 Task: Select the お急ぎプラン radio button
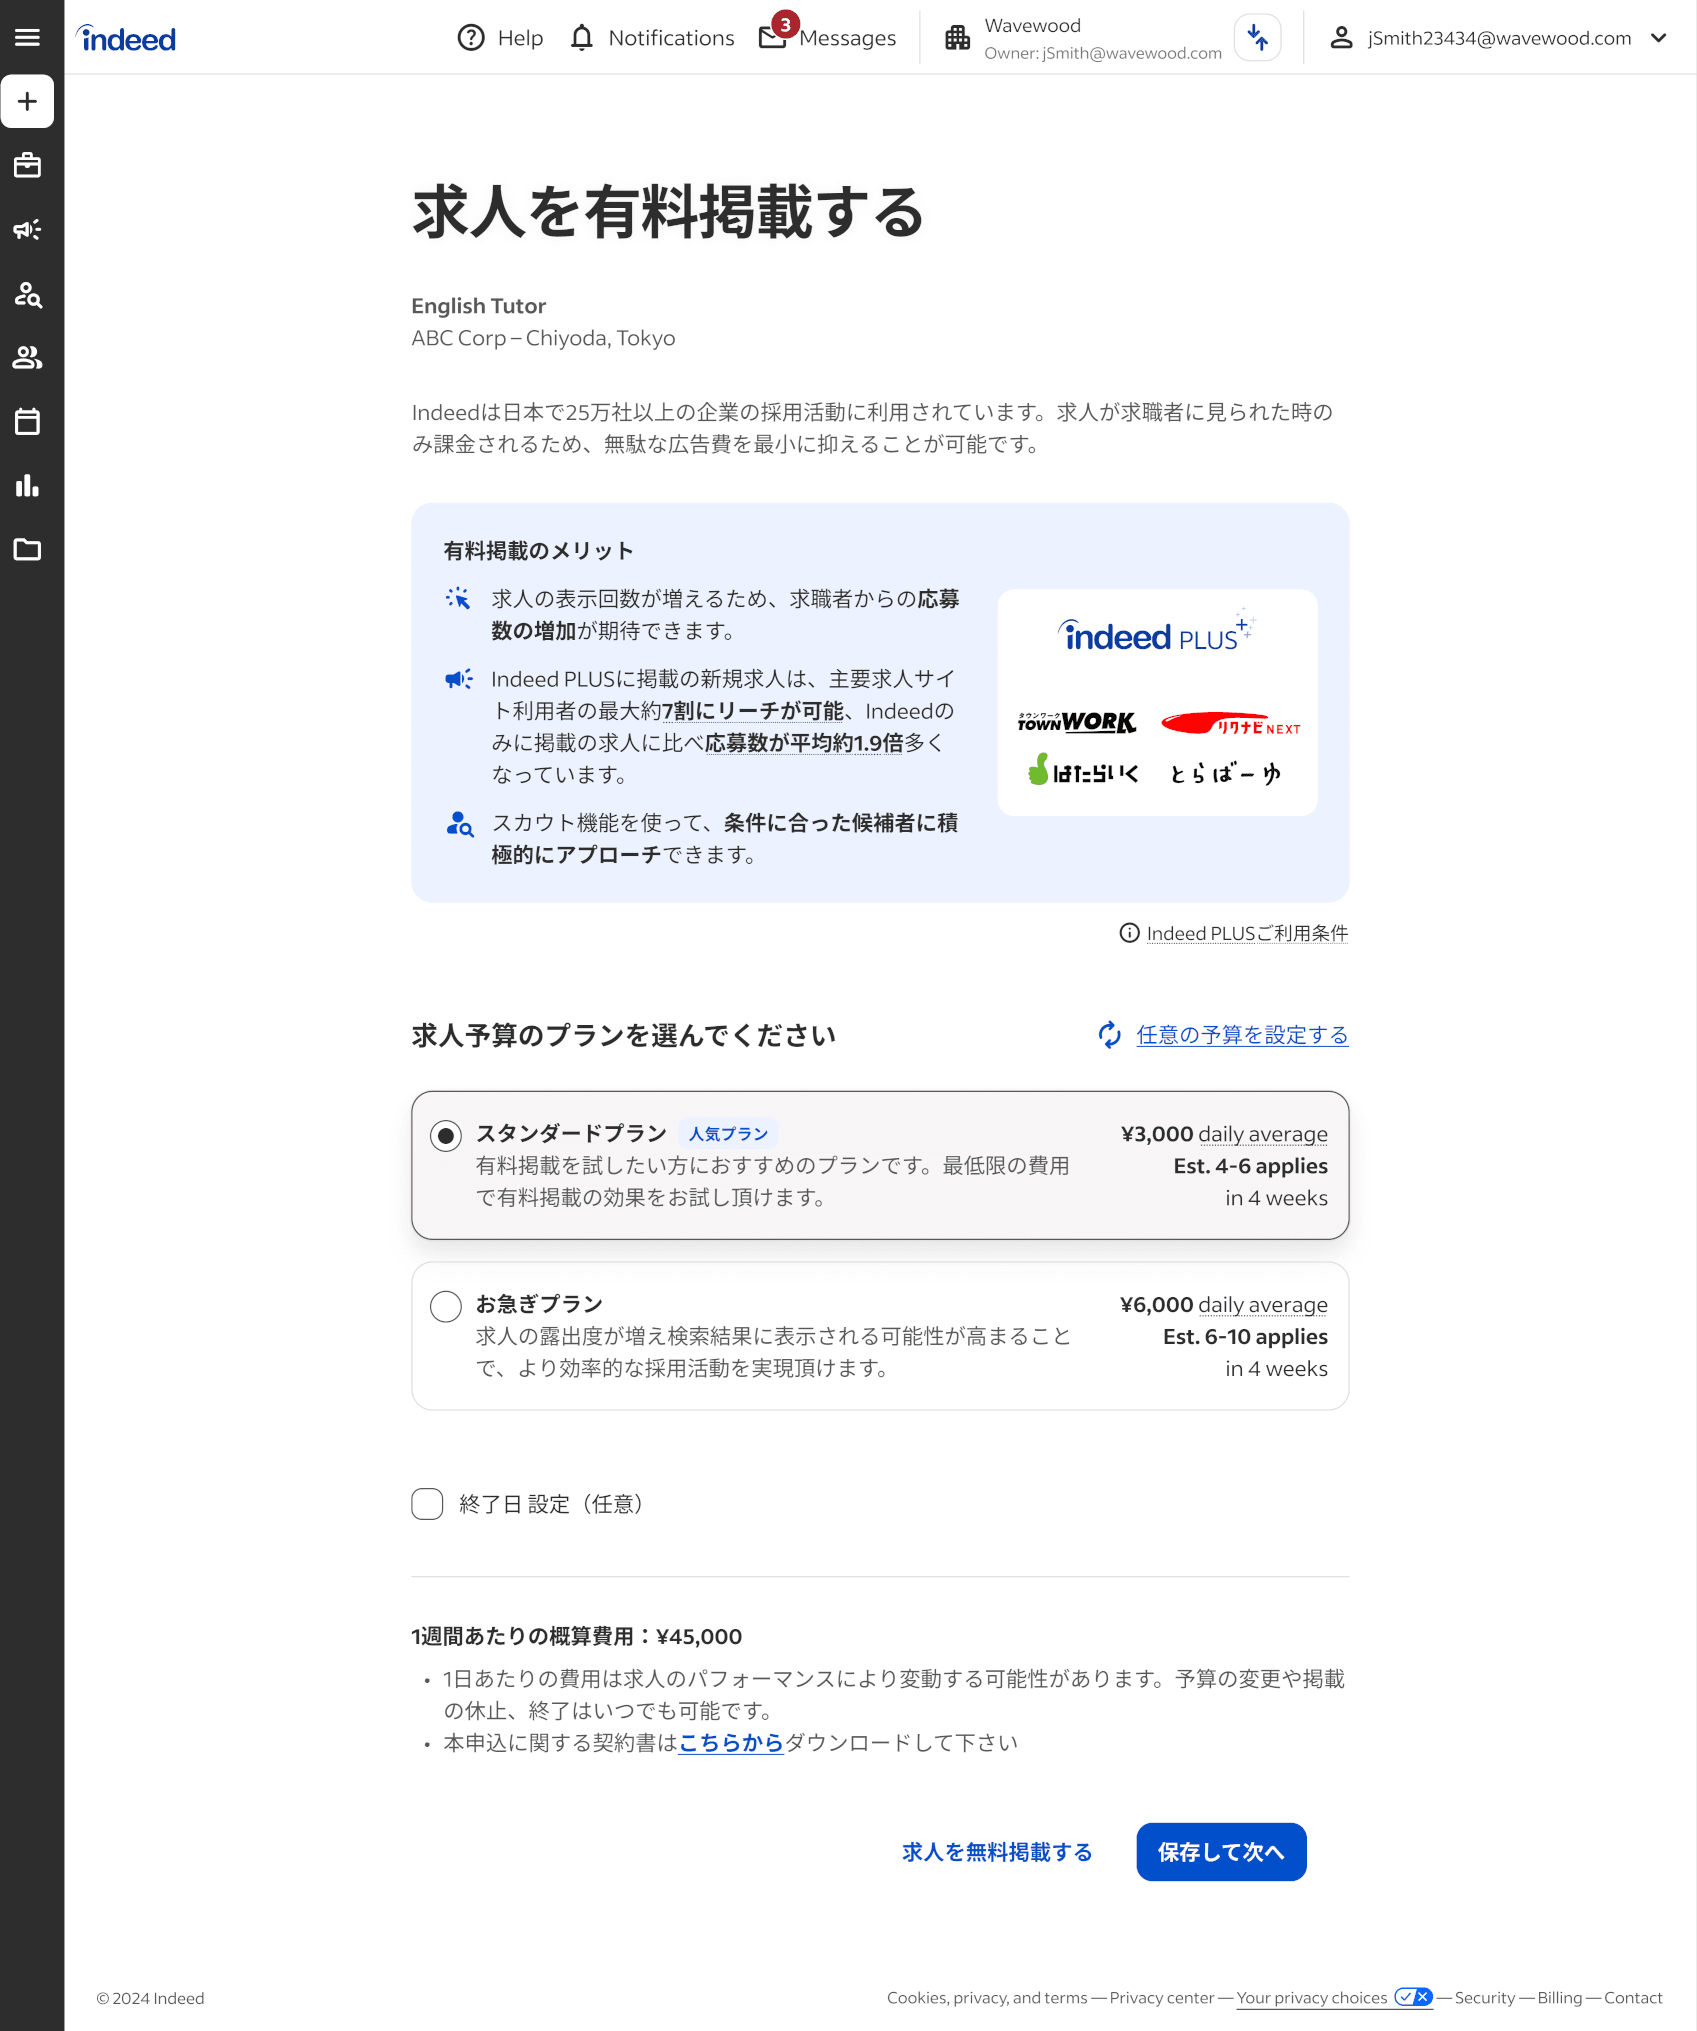[x=445, y=1306]
